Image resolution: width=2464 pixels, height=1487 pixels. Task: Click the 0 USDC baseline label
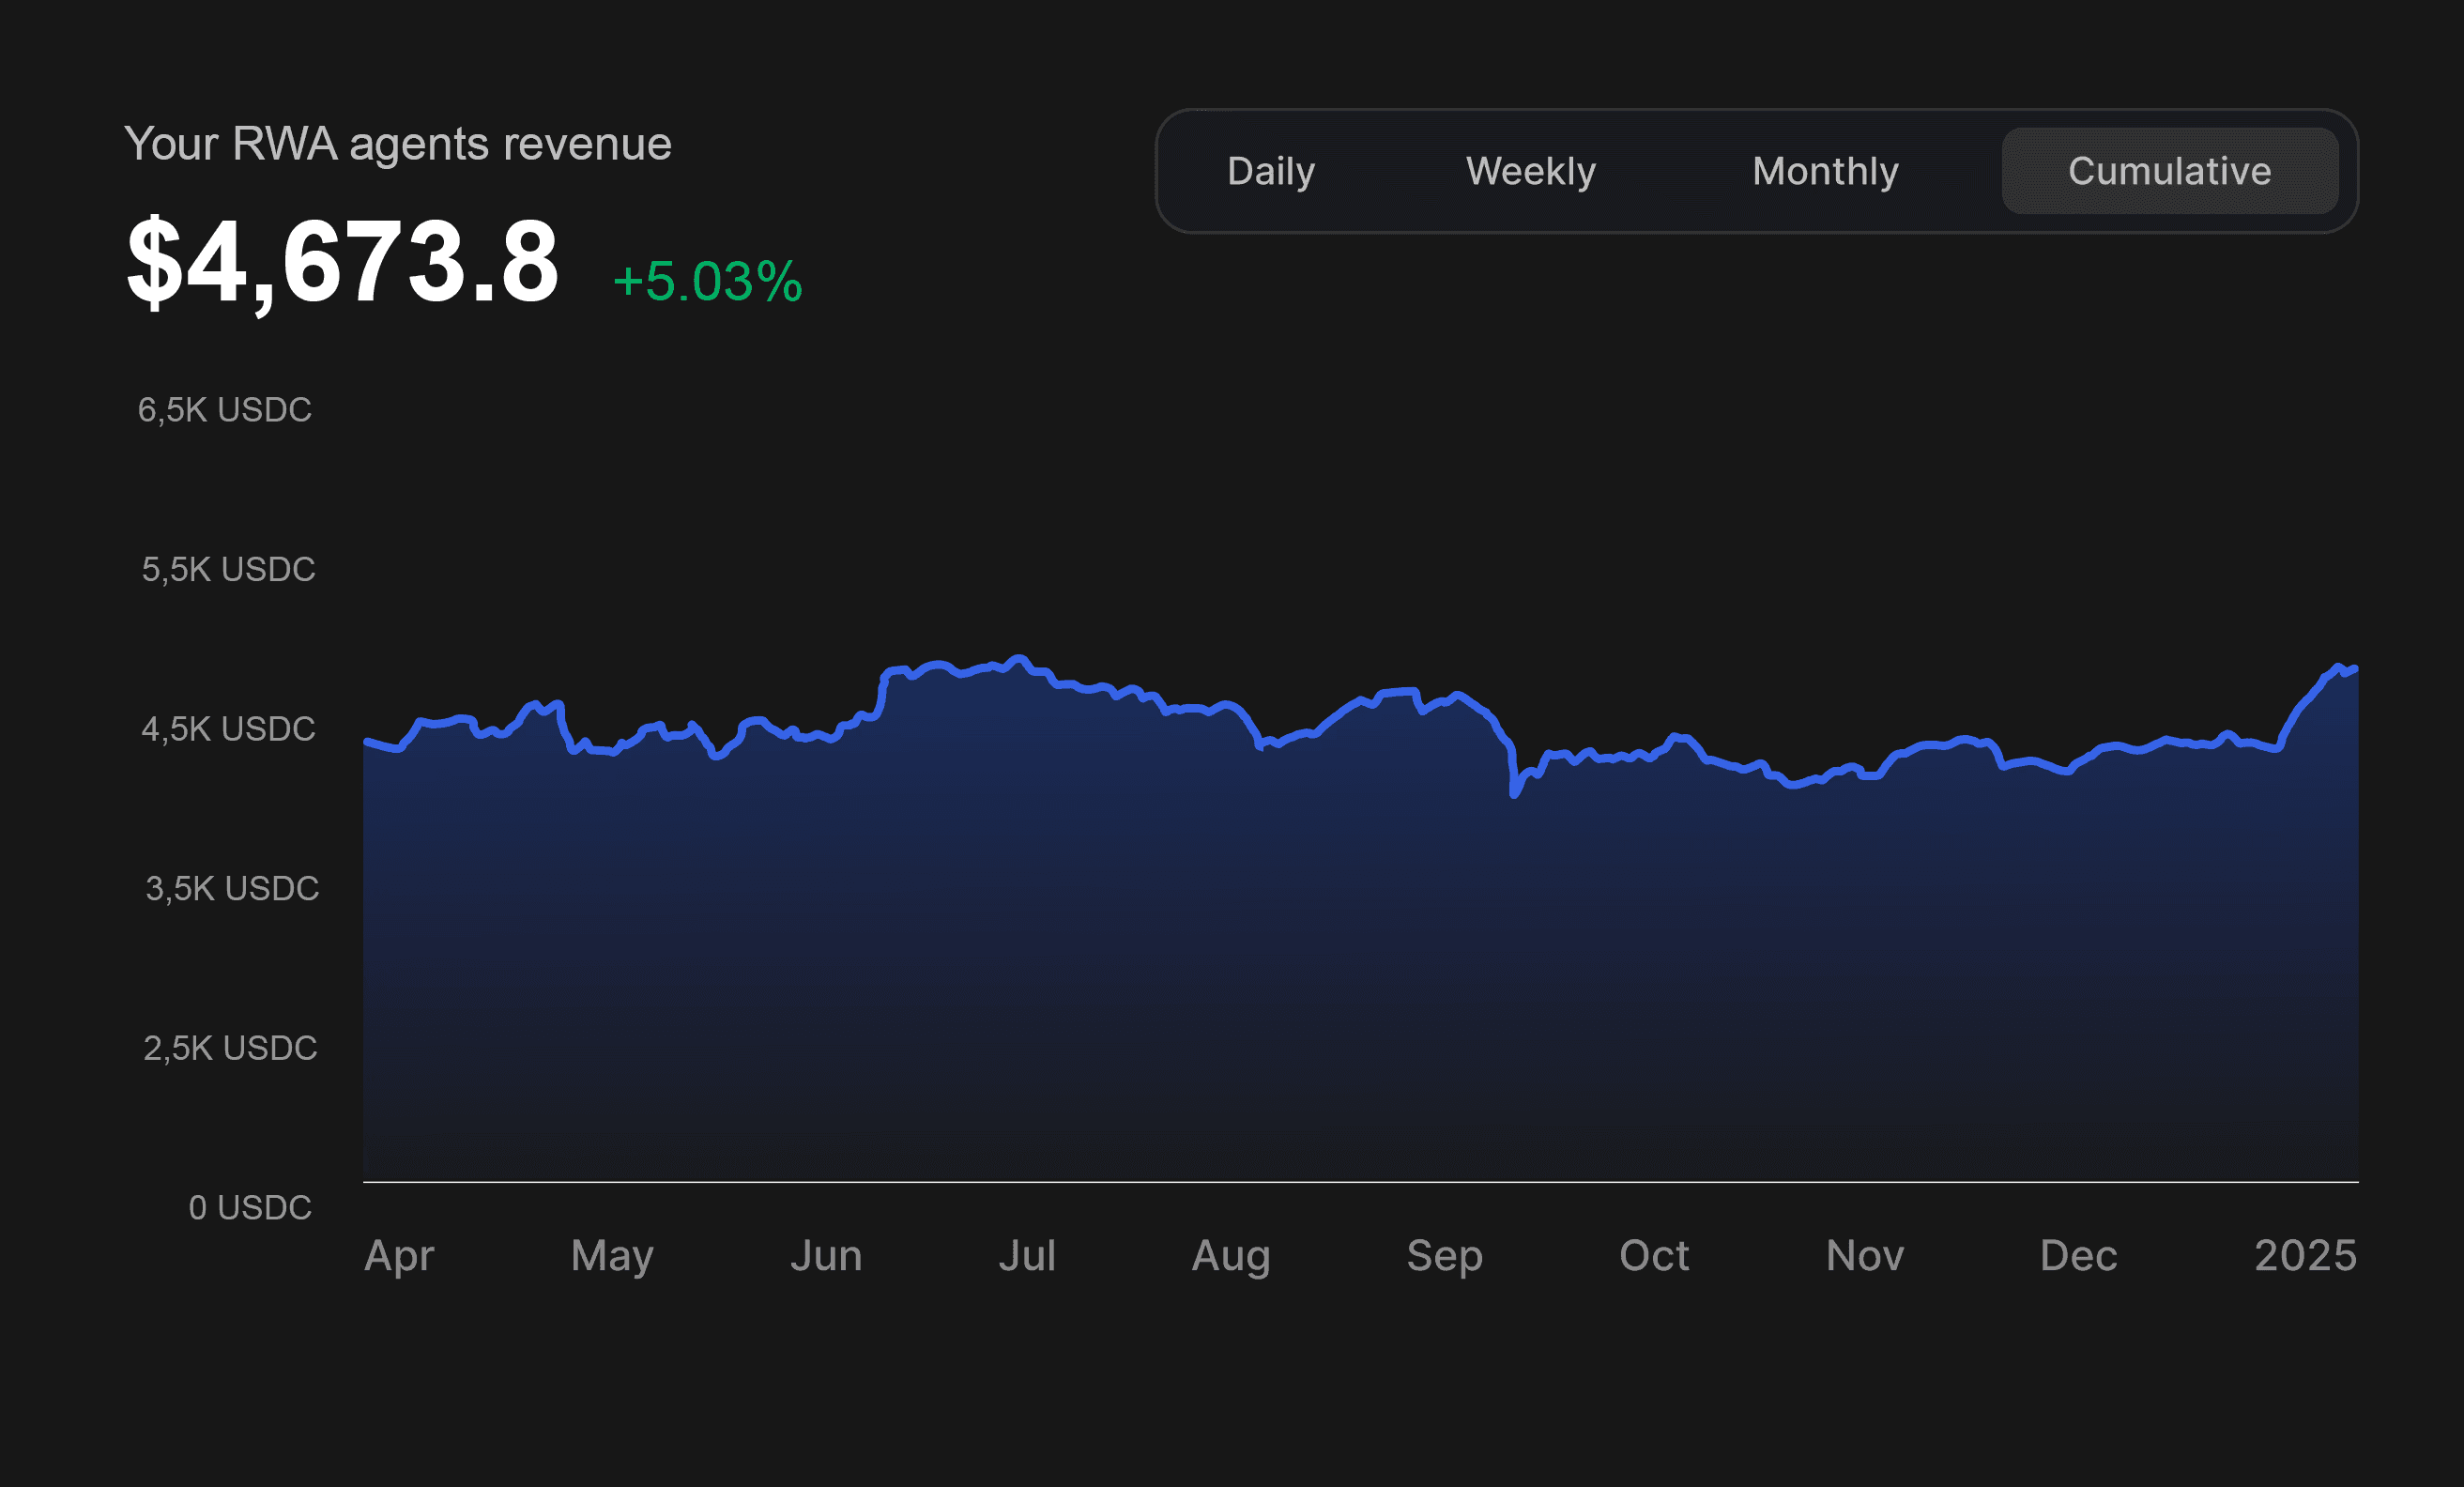click(250, 1208)
